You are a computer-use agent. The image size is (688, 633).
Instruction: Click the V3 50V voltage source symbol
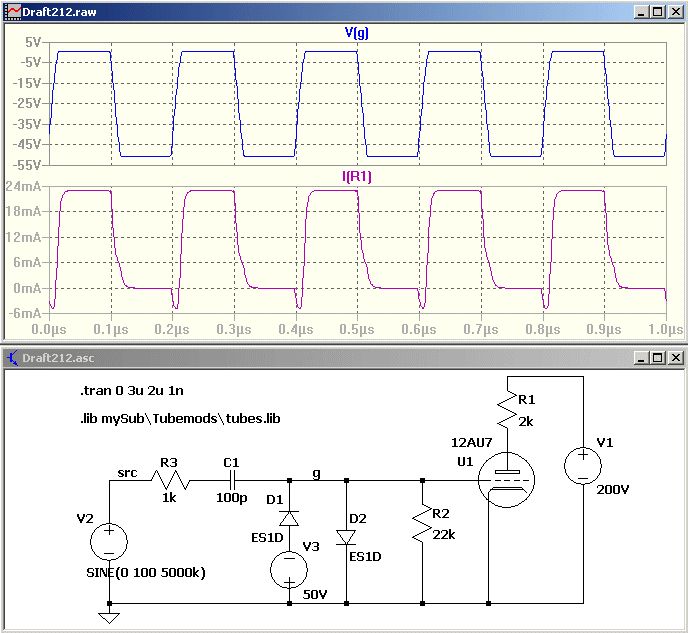tap(289, 570)
